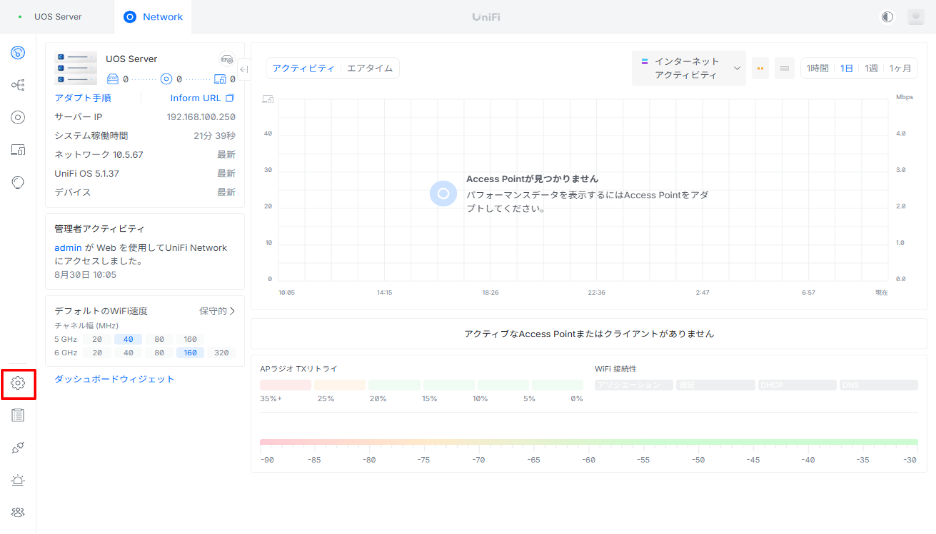Click the UniFi OS 5.1.37 row
This screenshot has height=534, width=936.
(x=145, y=174)
